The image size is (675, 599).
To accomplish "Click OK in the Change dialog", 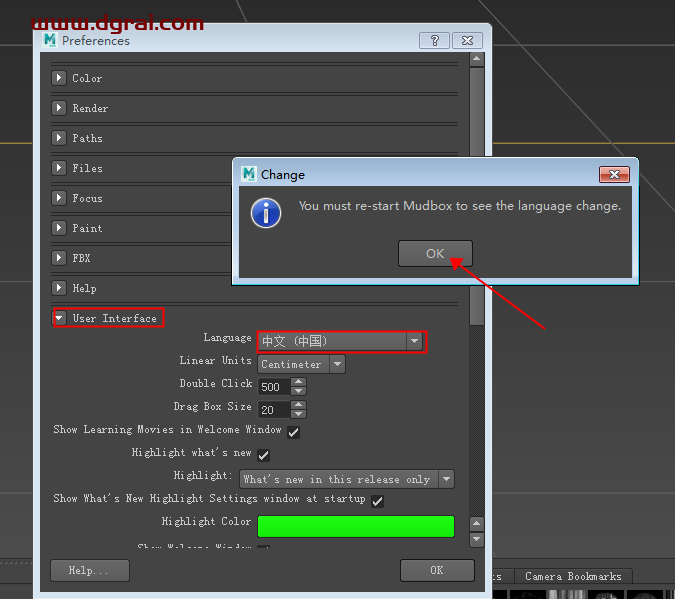I will pyautogui.click(x=435, y=254).
